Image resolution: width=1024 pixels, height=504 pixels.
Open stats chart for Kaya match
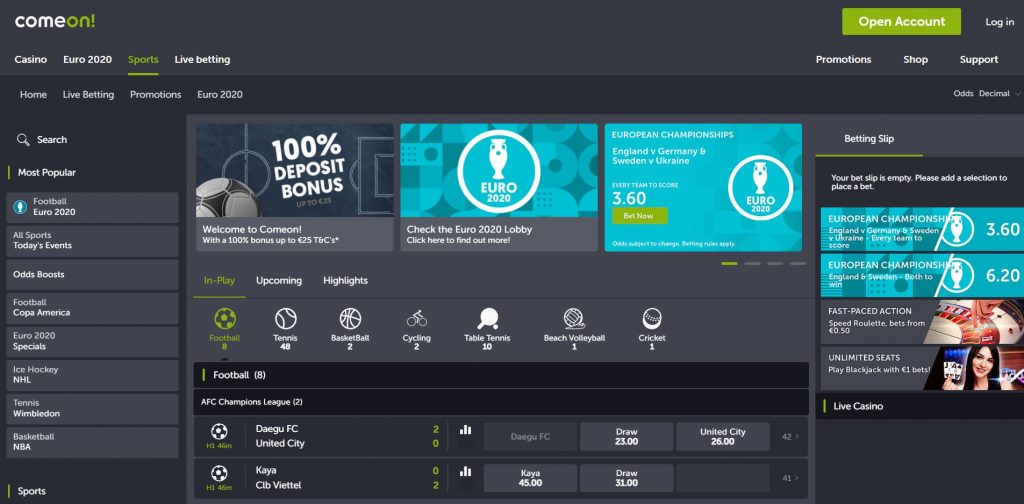tap(466, 471)
